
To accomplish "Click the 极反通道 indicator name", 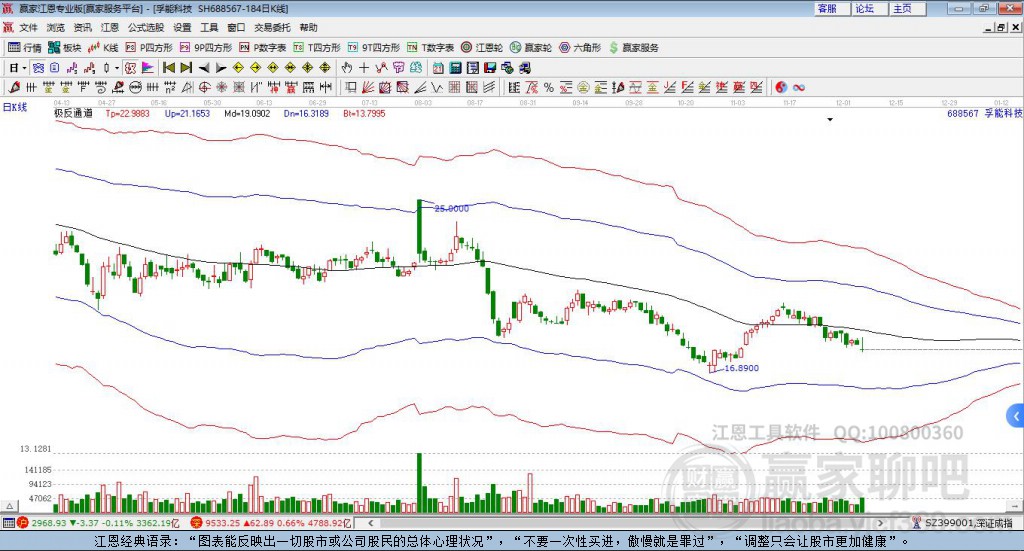I will tap(74, 114).
